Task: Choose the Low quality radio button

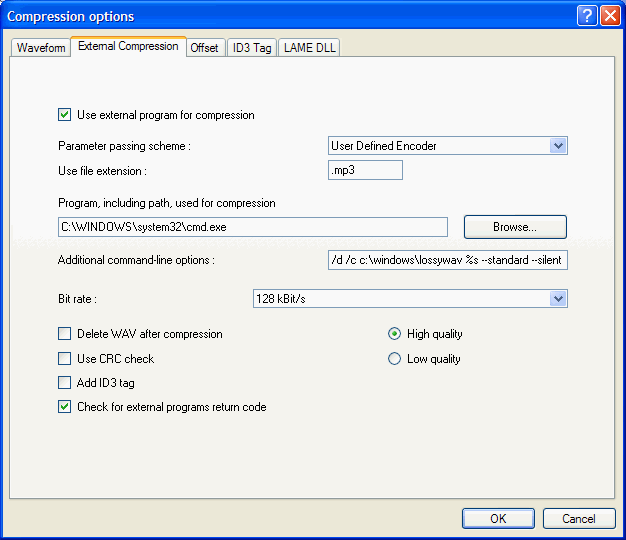Action: coord(395,358)
